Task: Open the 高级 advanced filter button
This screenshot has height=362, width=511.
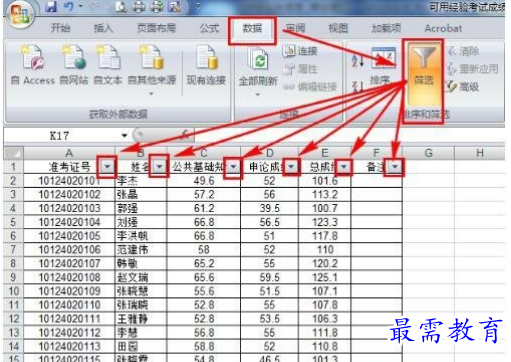Action: pyautogui.click(x=463, y=87)
